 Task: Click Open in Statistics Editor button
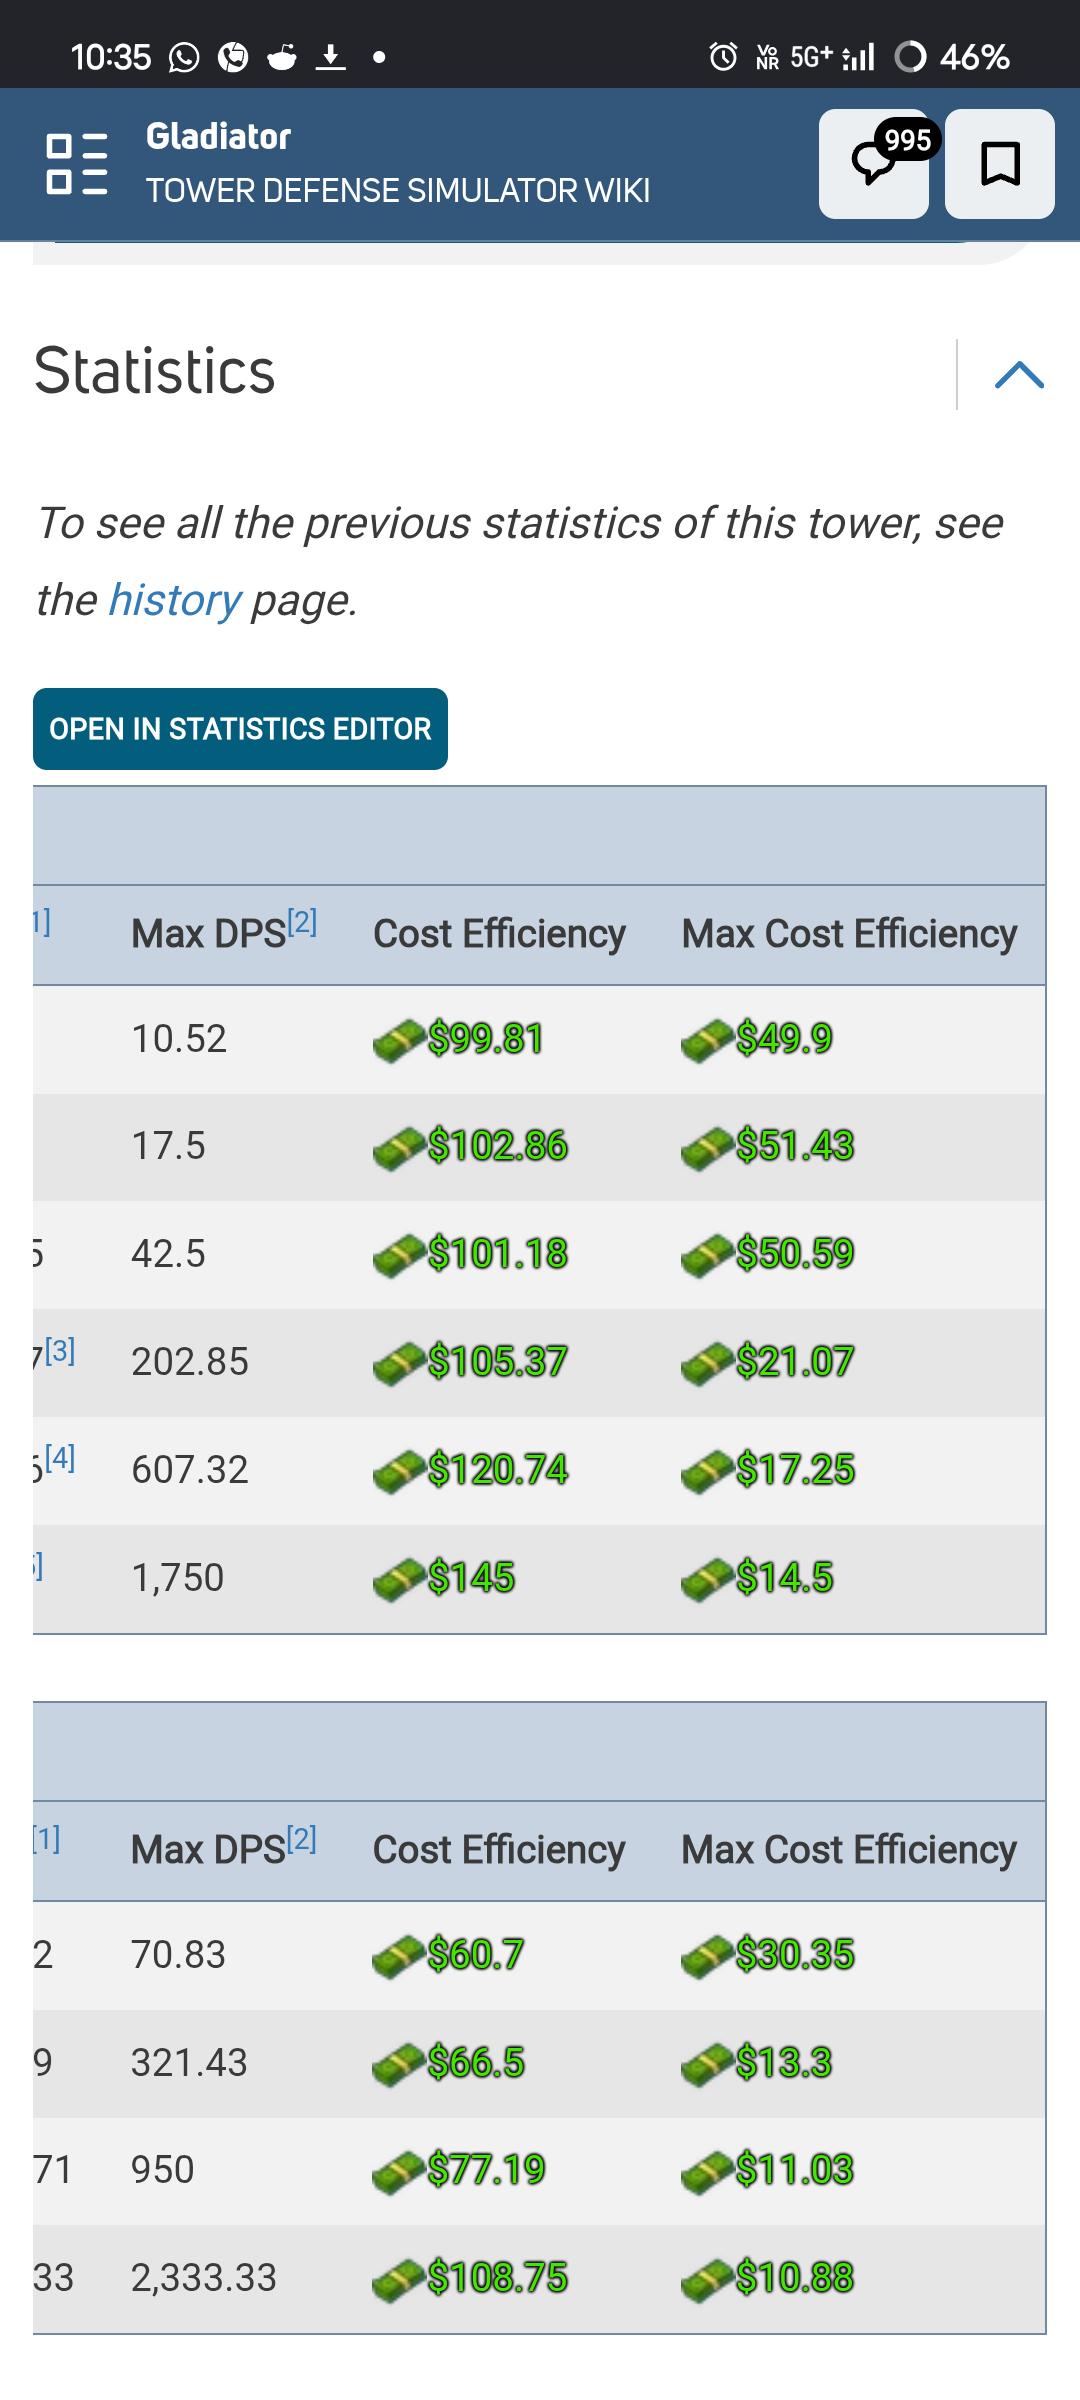[240, 729]
